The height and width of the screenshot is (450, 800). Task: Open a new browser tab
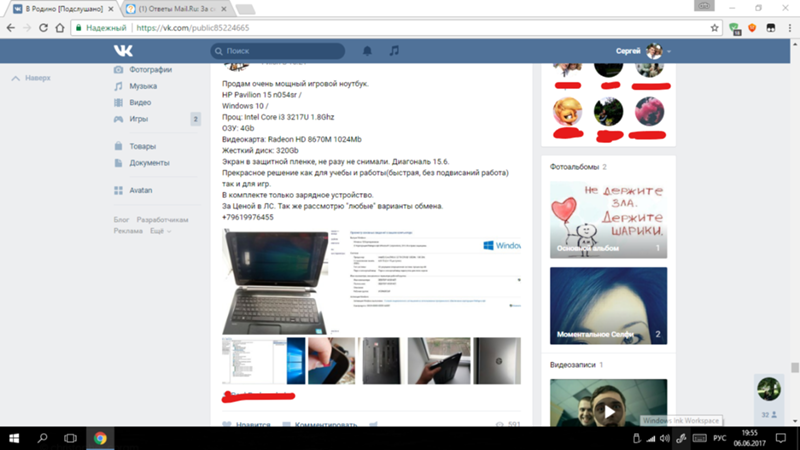[x=245, y=9]
